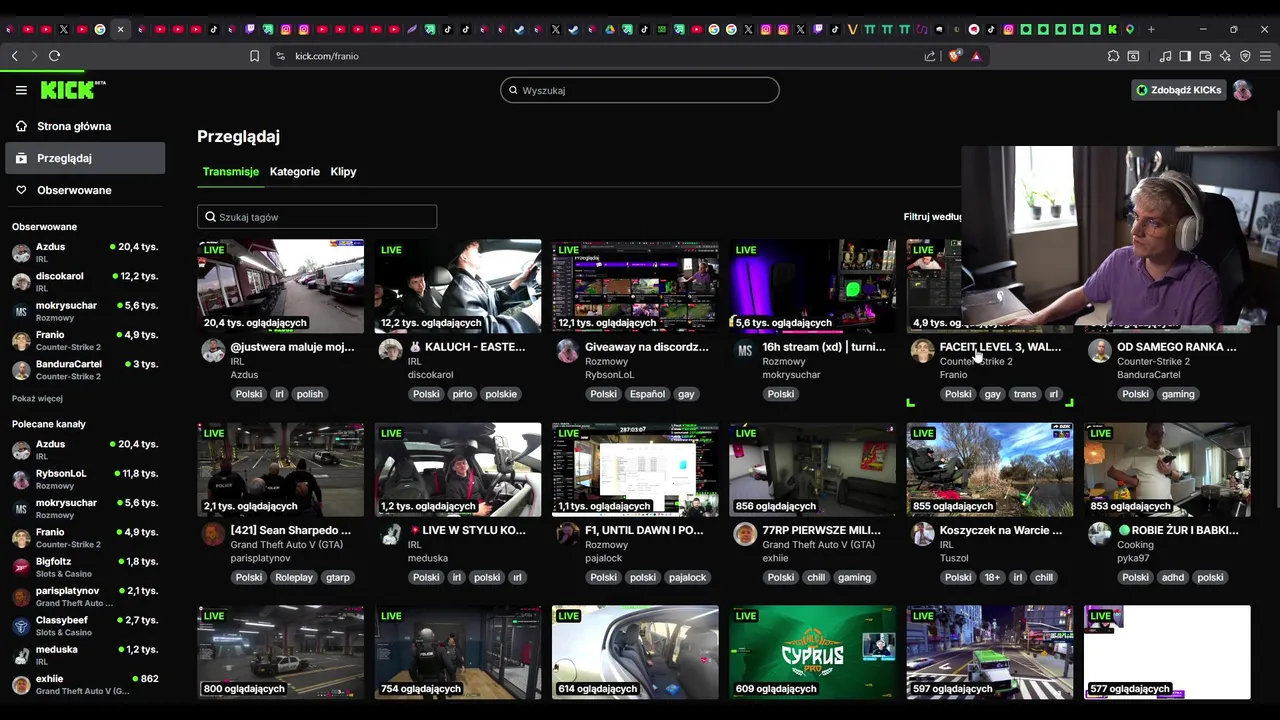Open Classybeef in recommended channels
Image resolution: width=1280 pixels, height=720 pixels.
pyautogui.click(x=85, y=626)
